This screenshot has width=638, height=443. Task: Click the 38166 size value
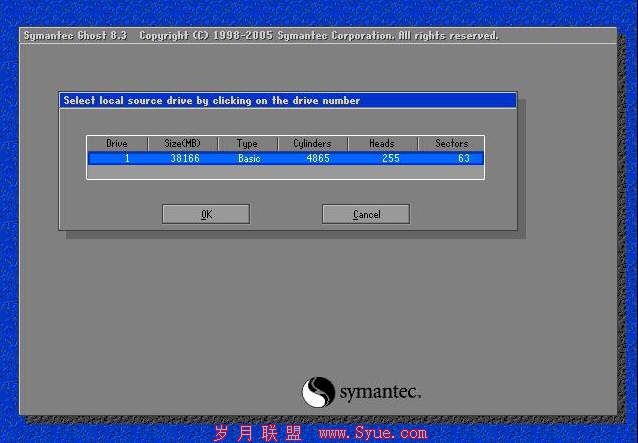tap(185, 158)
